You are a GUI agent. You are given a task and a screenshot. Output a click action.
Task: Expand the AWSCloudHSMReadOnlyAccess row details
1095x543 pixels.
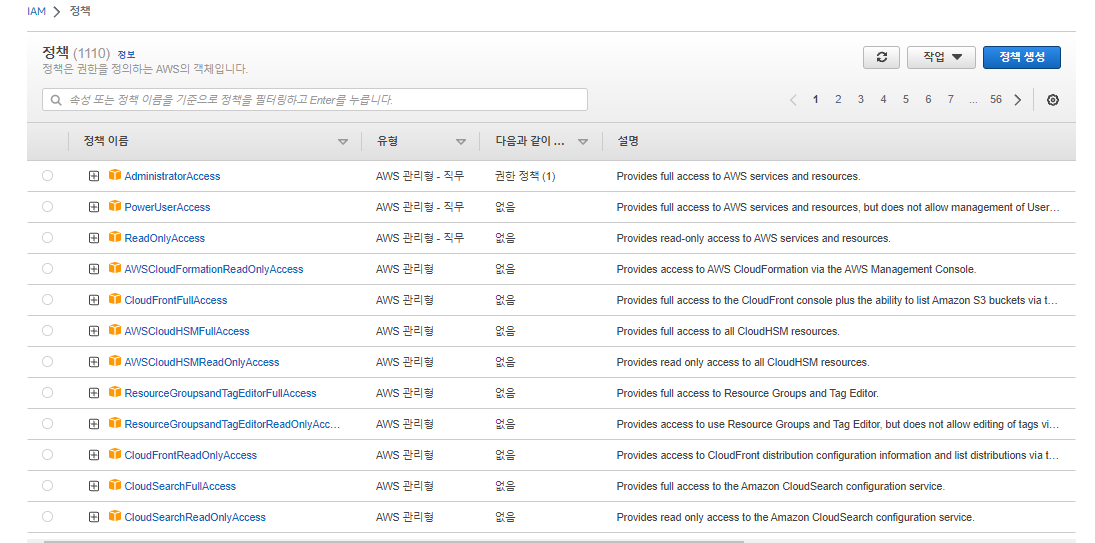coord(94,362)
